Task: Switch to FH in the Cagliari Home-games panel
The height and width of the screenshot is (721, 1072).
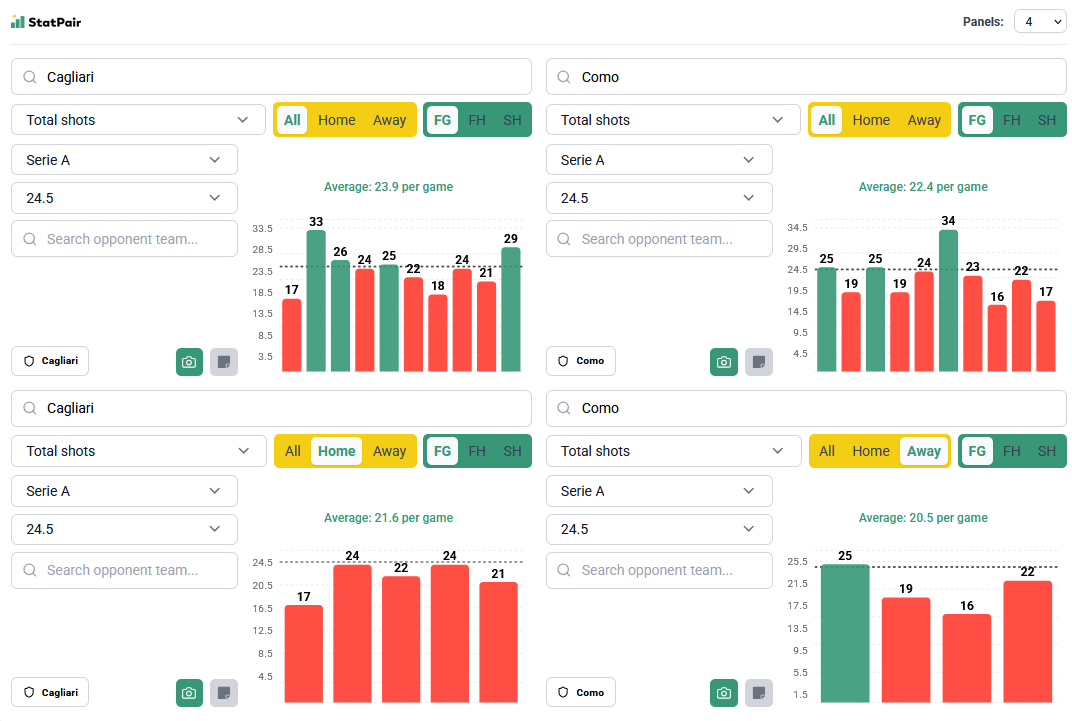Action: coord(477,451)
